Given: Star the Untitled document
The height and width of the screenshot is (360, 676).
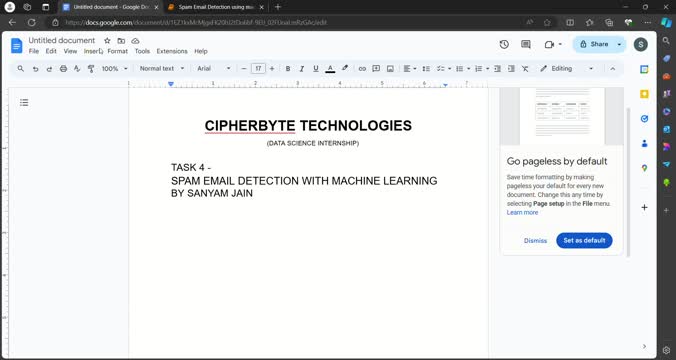Looking at the screenshot, I should 107,41.
